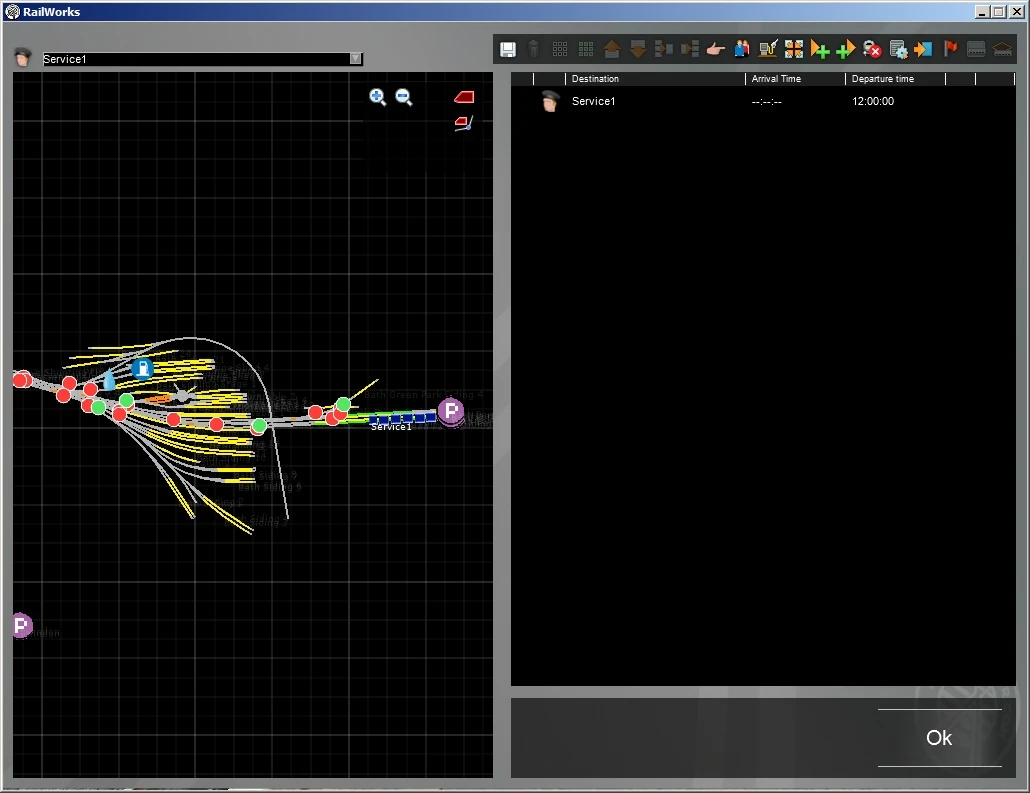
Task: Click the red flag icon
Action: 950,49
